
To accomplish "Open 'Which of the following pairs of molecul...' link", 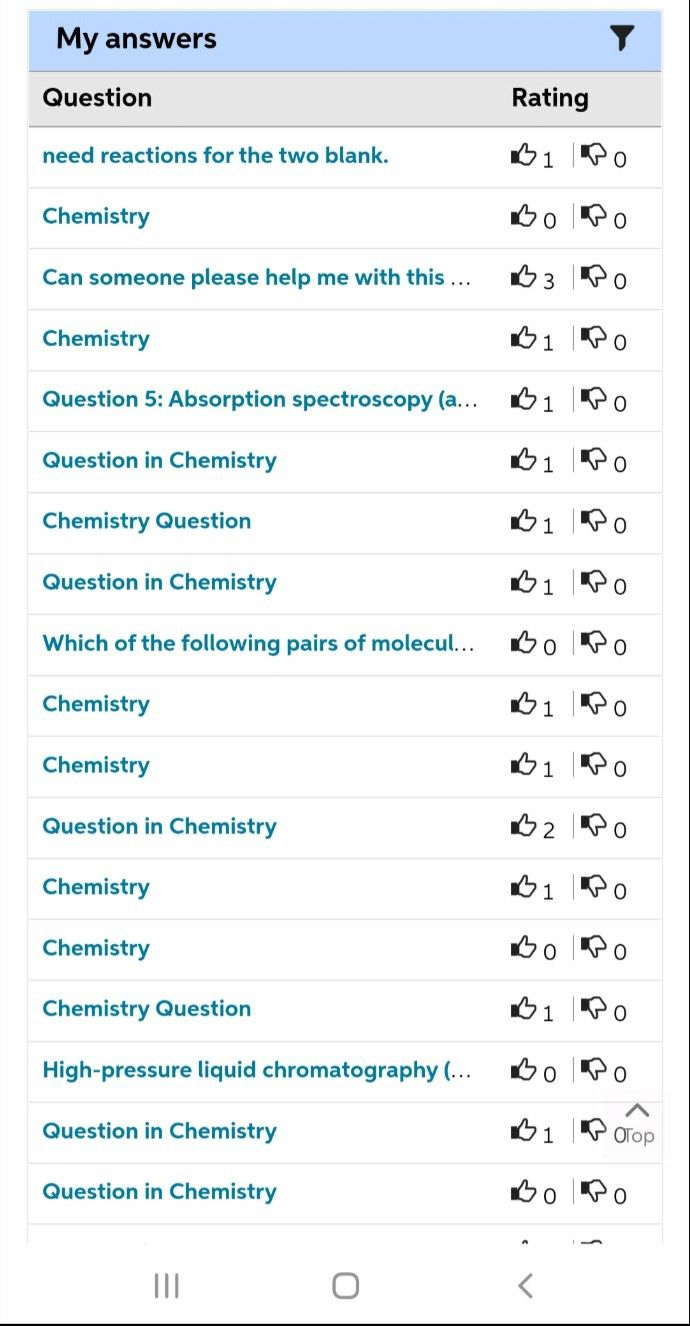I will (258, 643).
